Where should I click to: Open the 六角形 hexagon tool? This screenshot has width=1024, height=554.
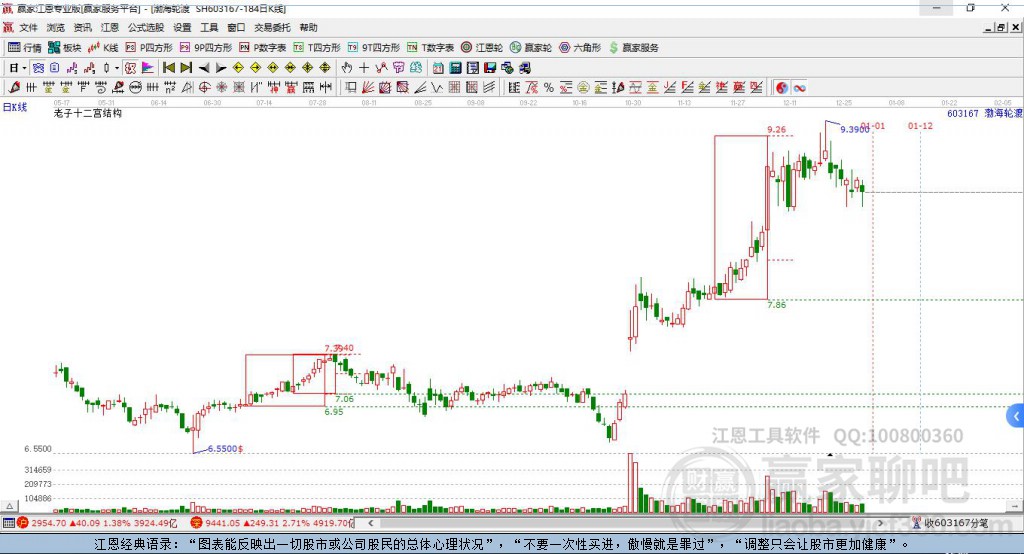pyautogui.click(x=580, y=48)
